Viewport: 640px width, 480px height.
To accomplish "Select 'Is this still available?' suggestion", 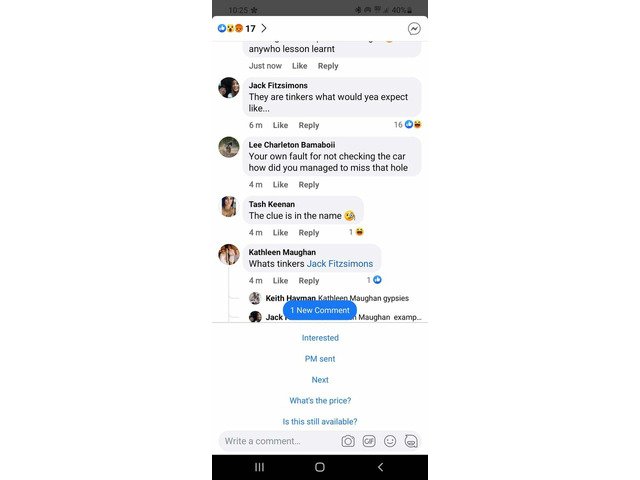I will [x=320, y=422].
